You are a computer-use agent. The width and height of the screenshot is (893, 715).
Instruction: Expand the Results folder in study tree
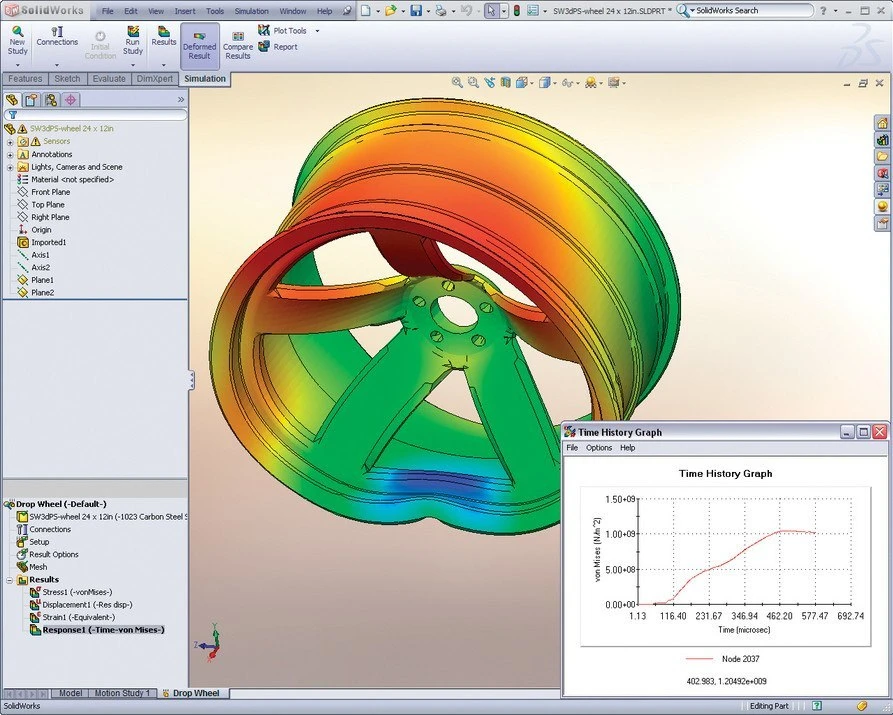pos(9,580)
